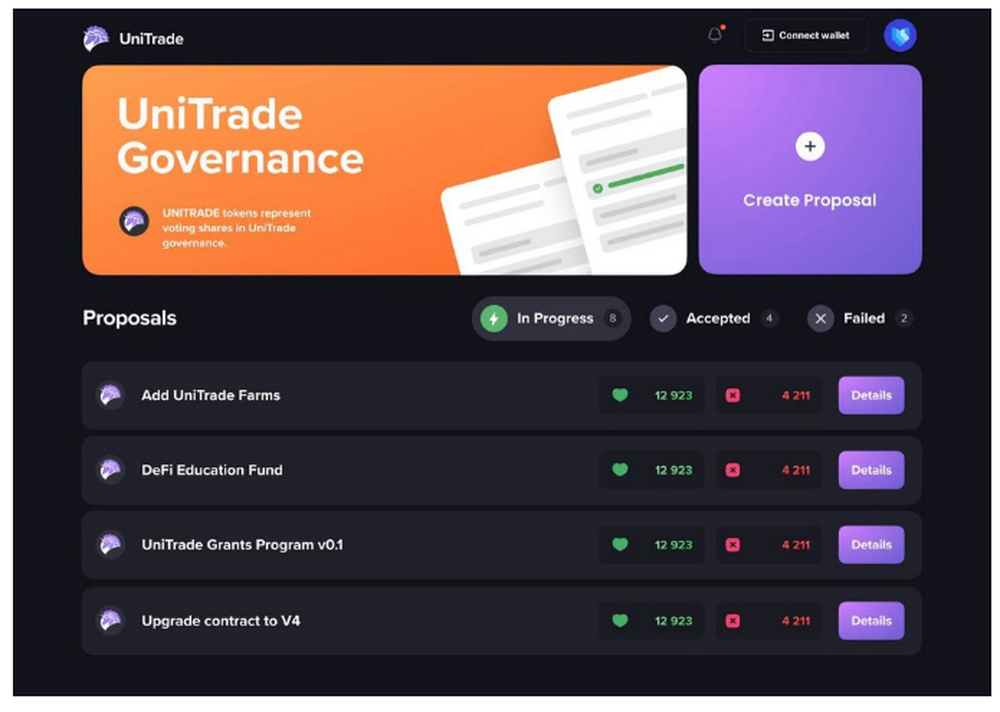
Task: Upvote Upgrade contract to V4 proposal
Action: click(621, 621)
